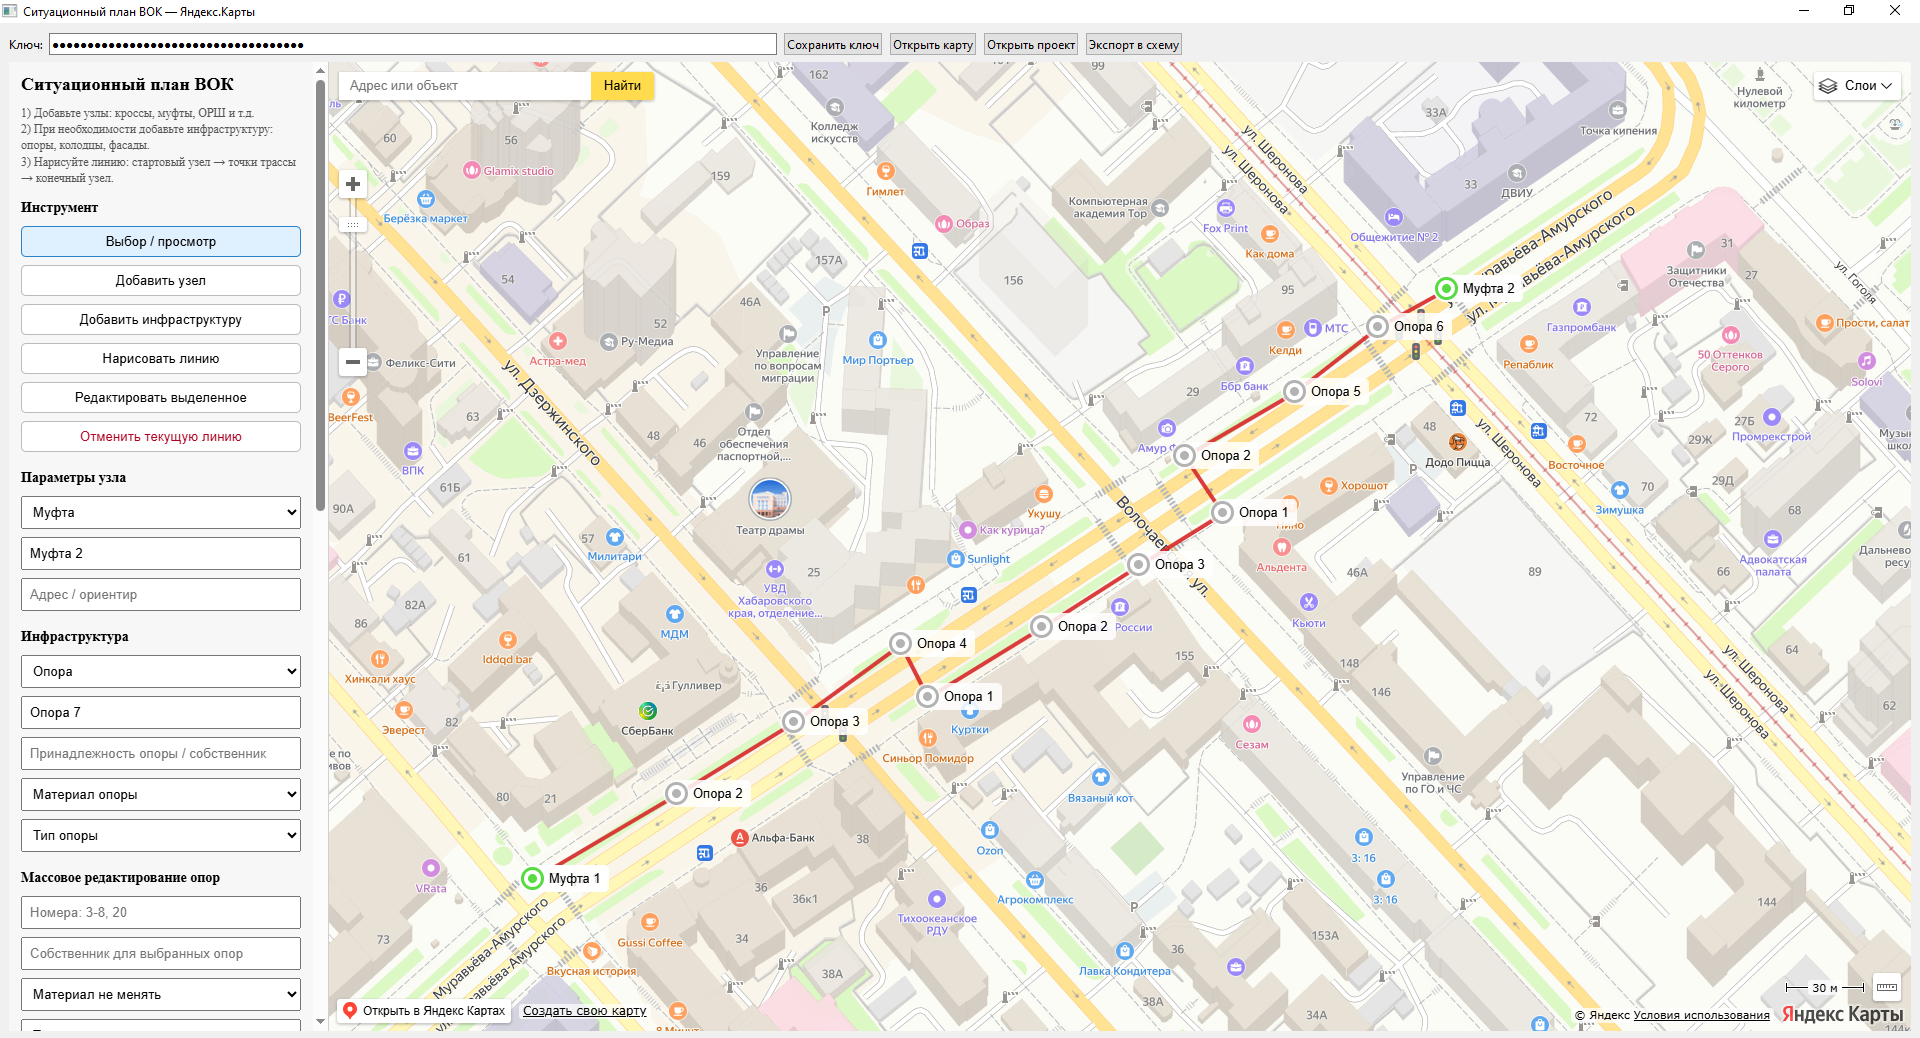Click the Кьюти salon icon
This screenshot has width=1920, height=1038.
tap(1309, 603)
